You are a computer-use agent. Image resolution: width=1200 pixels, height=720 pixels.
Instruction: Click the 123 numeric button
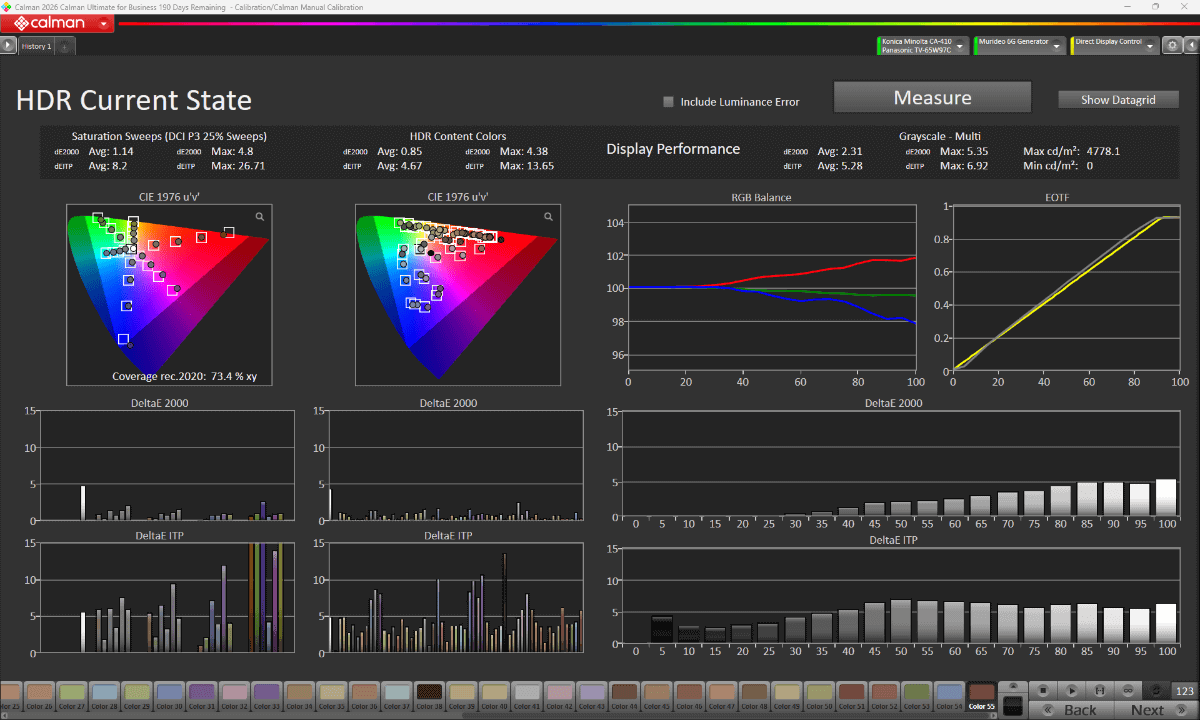1185,690
